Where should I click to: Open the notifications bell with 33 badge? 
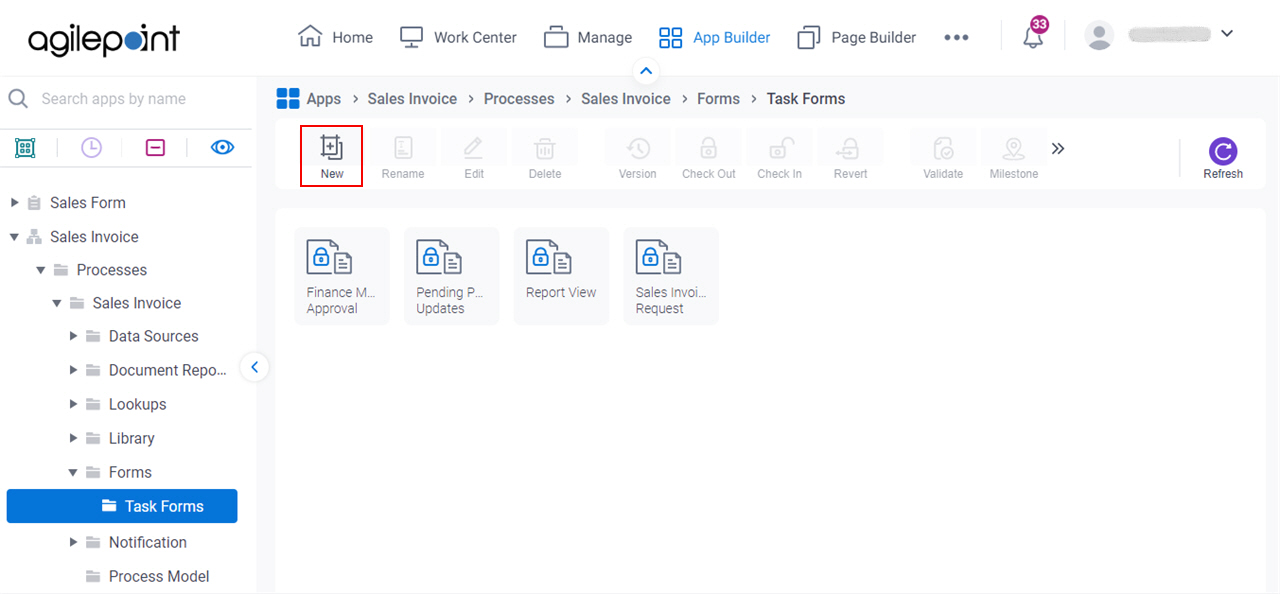1033,36
